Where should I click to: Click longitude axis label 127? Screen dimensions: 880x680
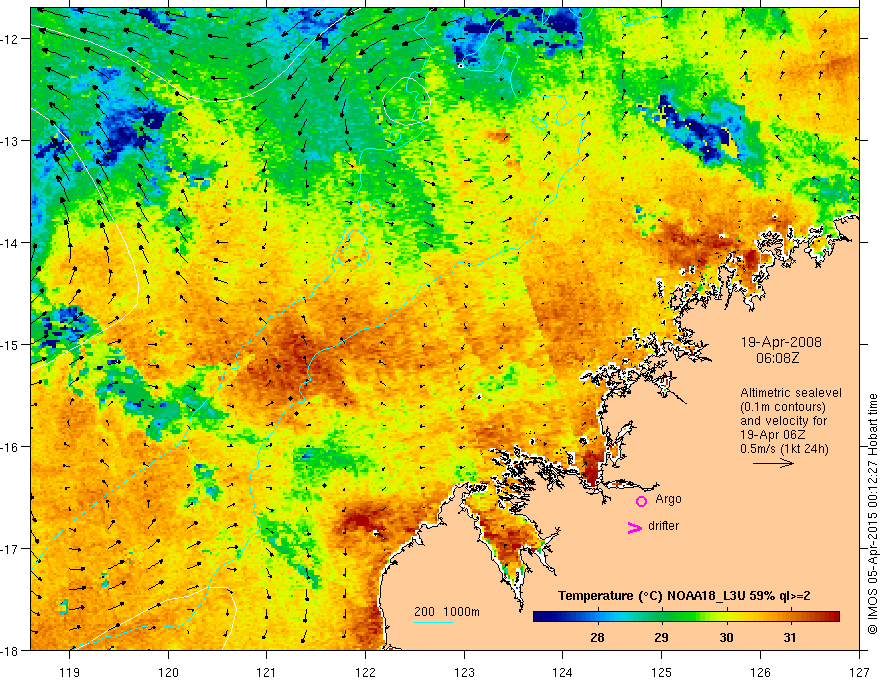tap(859, 672)
